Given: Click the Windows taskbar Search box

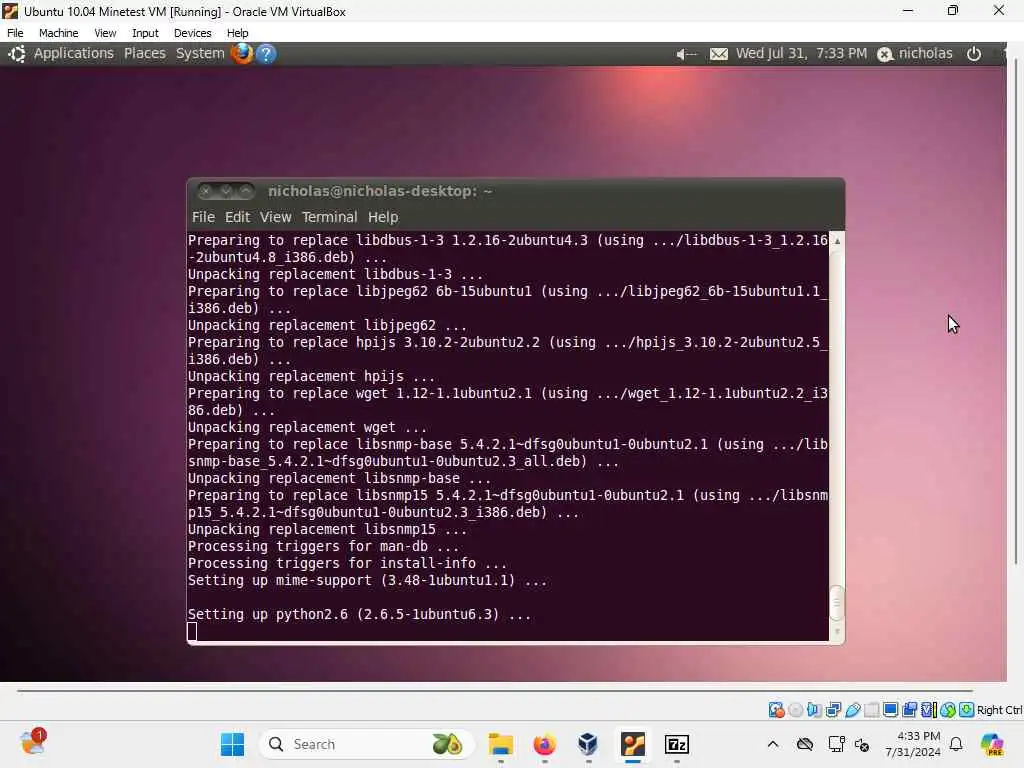Looking at the screenshot, I should 366,744.
